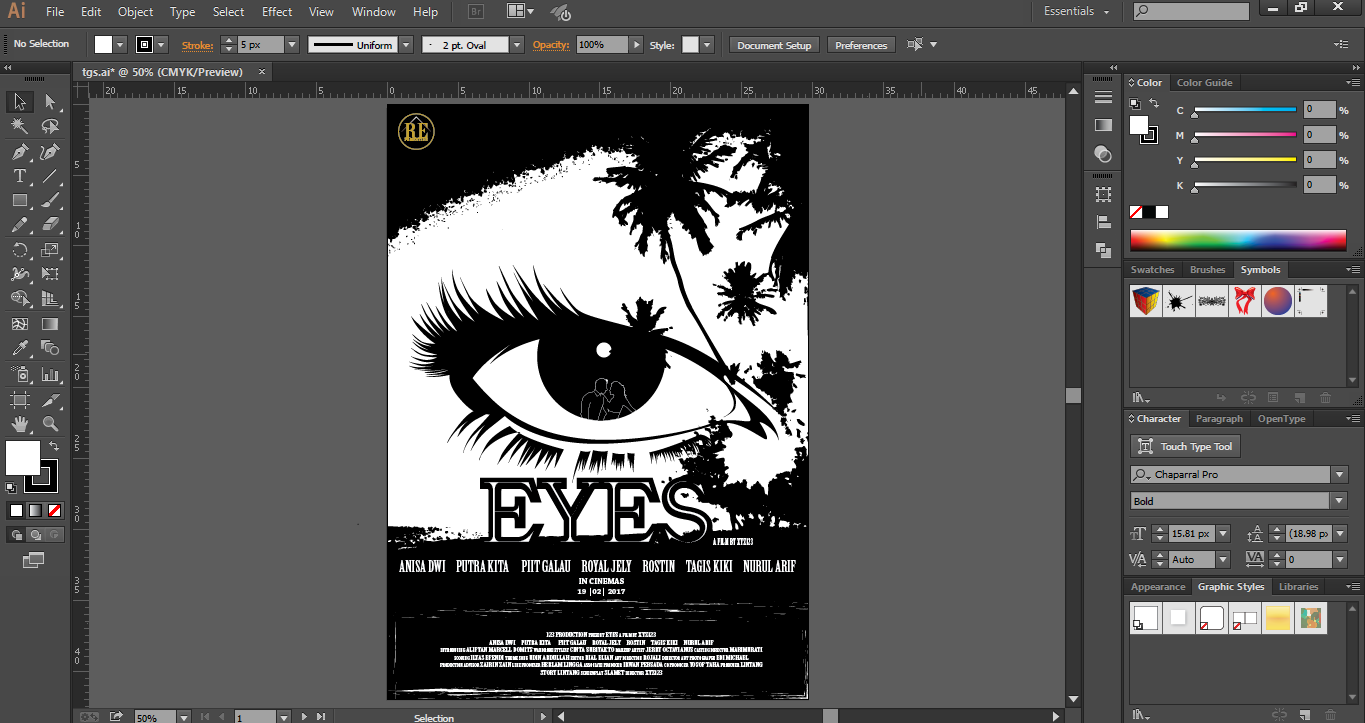The width and height of the screenshot is (1365, 723).
Task: Reset to default fill and stroke in Tools panel
Action: 11,488
